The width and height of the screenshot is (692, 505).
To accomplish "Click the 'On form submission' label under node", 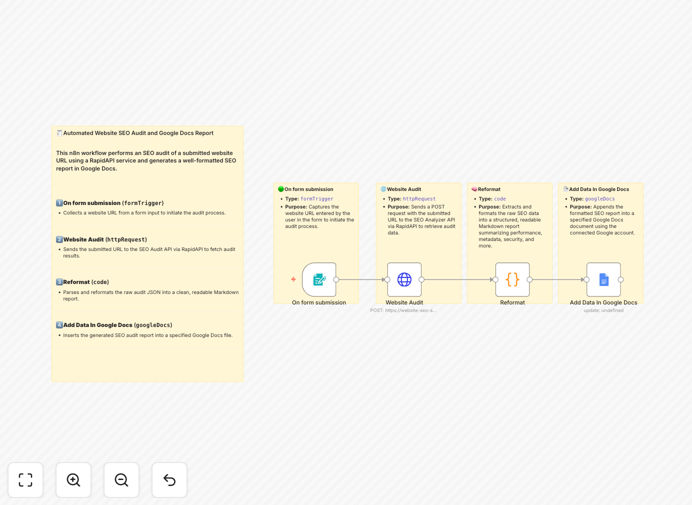I will pyautogui.click(x=319, y=302).
